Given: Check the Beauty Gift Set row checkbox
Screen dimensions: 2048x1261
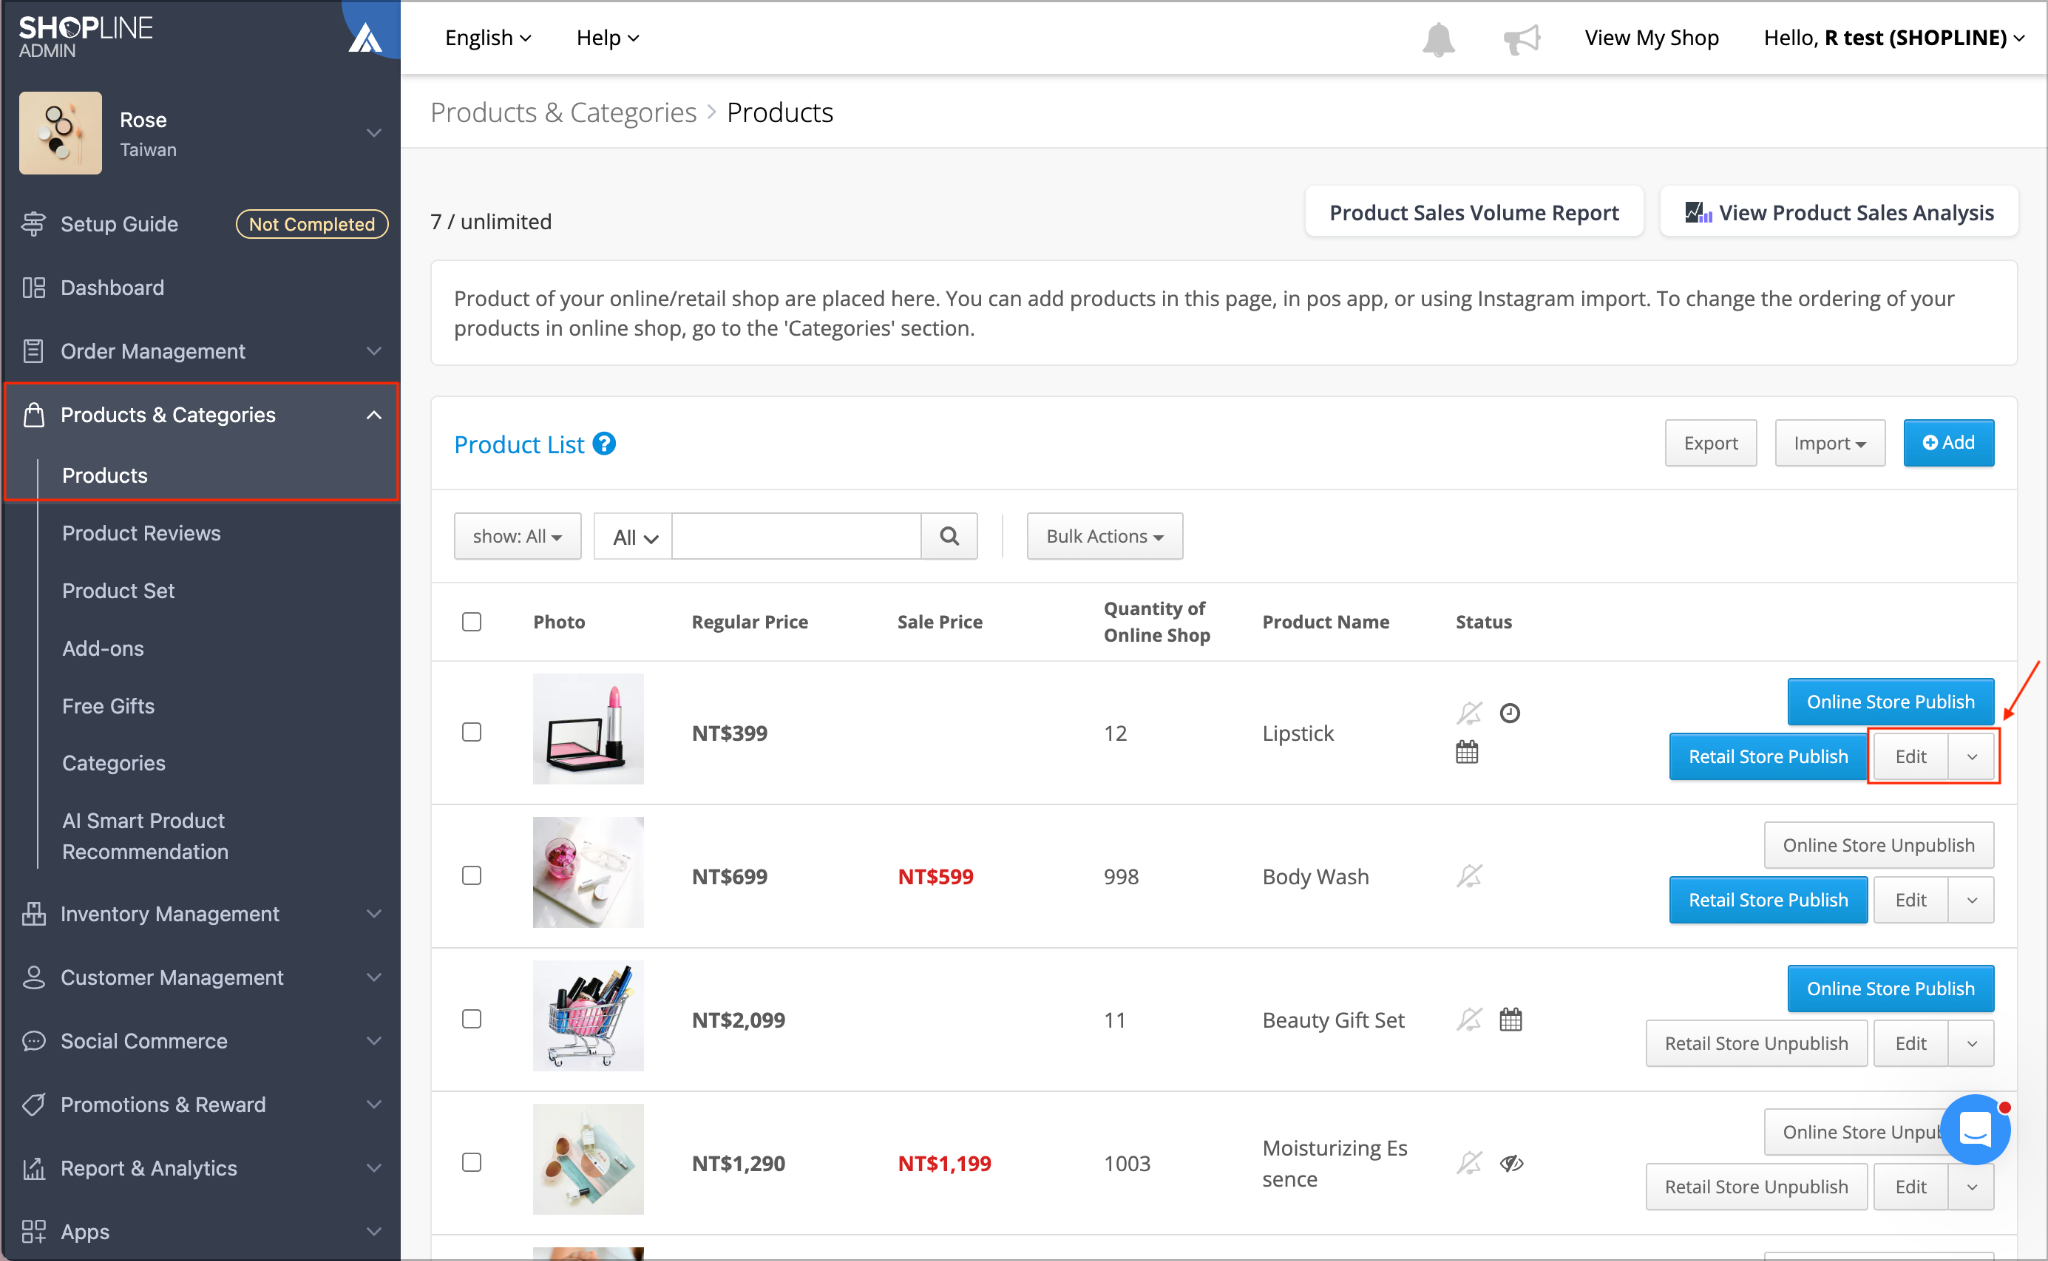Looking at the screenshot, I should coord(472,1019).
